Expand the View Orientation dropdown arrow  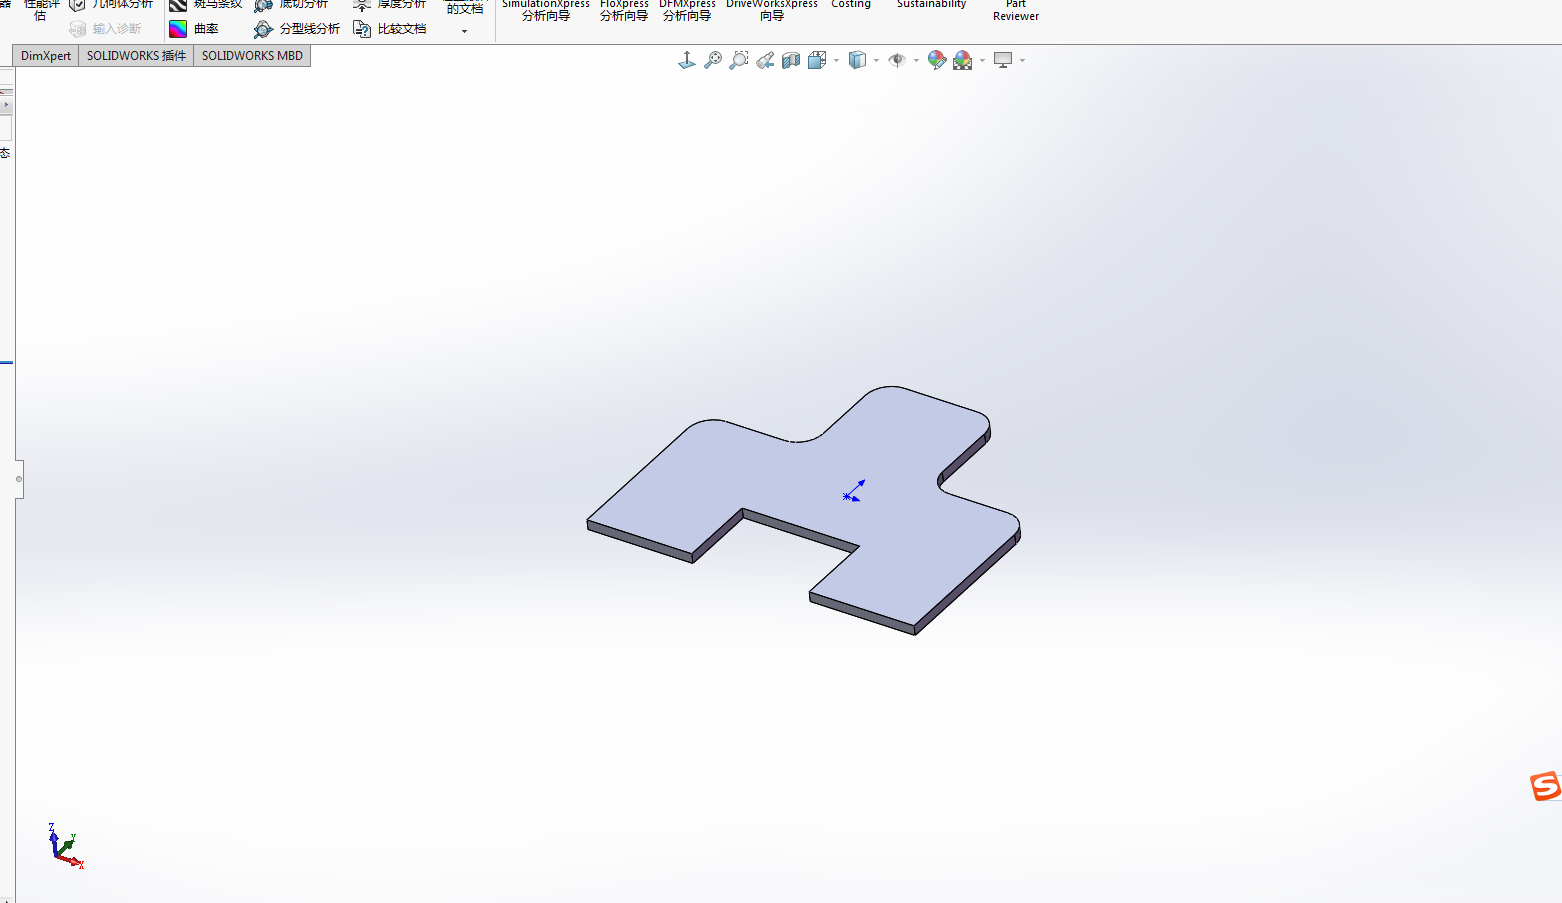[x=837, y=61]
